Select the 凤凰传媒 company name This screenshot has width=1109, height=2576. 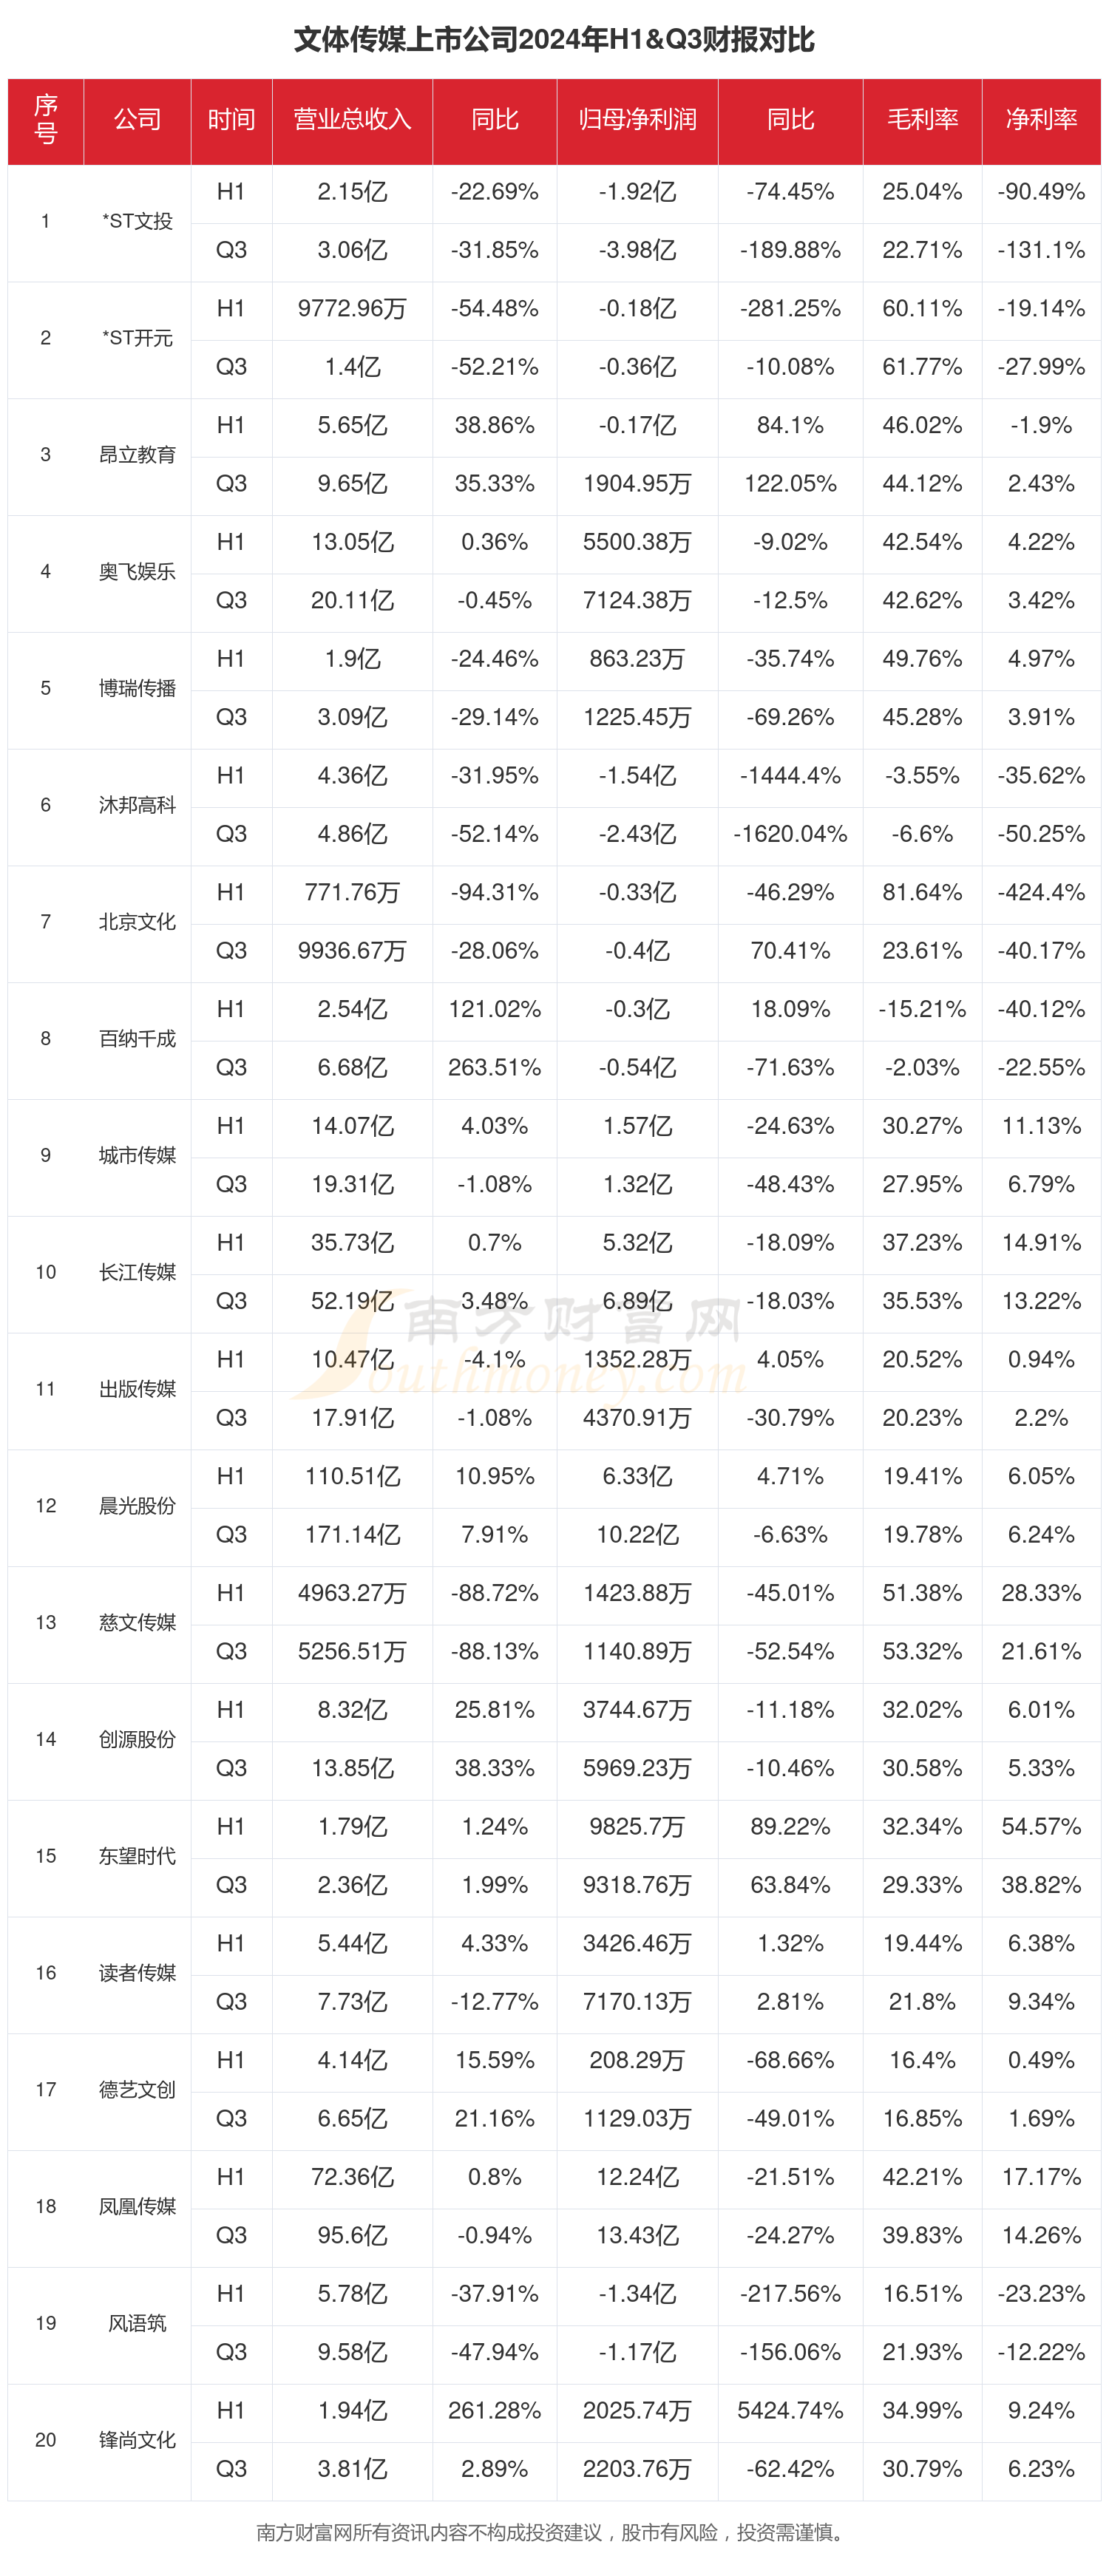[x=137, y=2206]
